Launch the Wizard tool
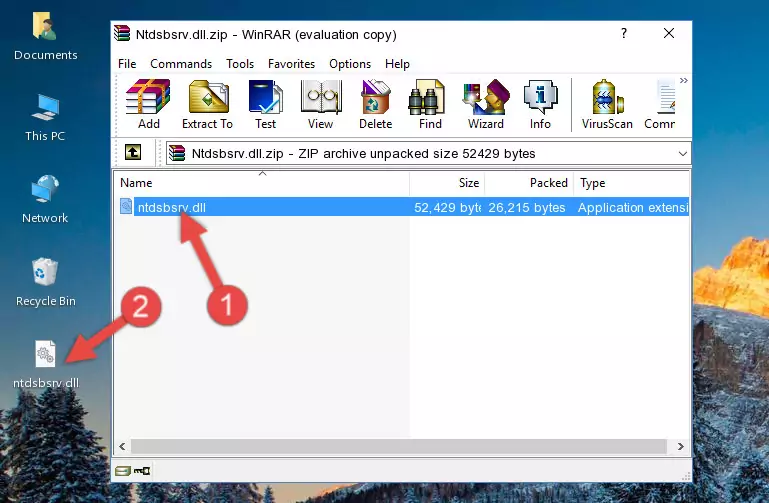769x503 pixels. 486,104
